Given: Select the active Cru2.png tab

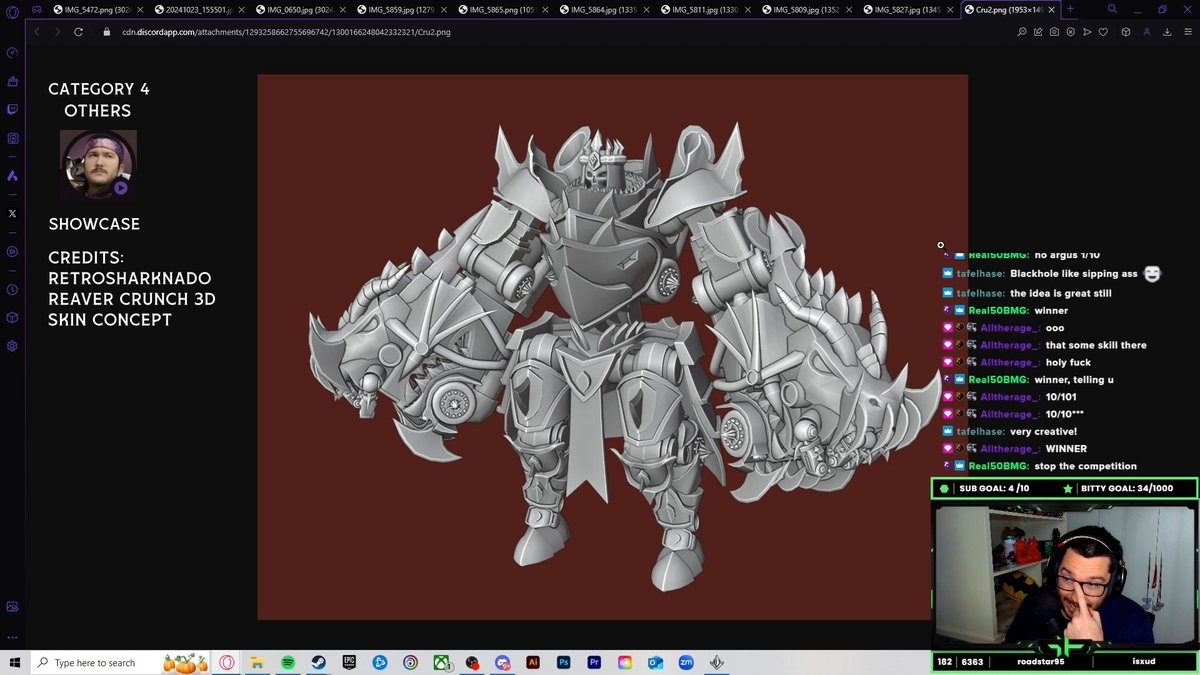Looking at the screenshot, I should [1010, 9].
